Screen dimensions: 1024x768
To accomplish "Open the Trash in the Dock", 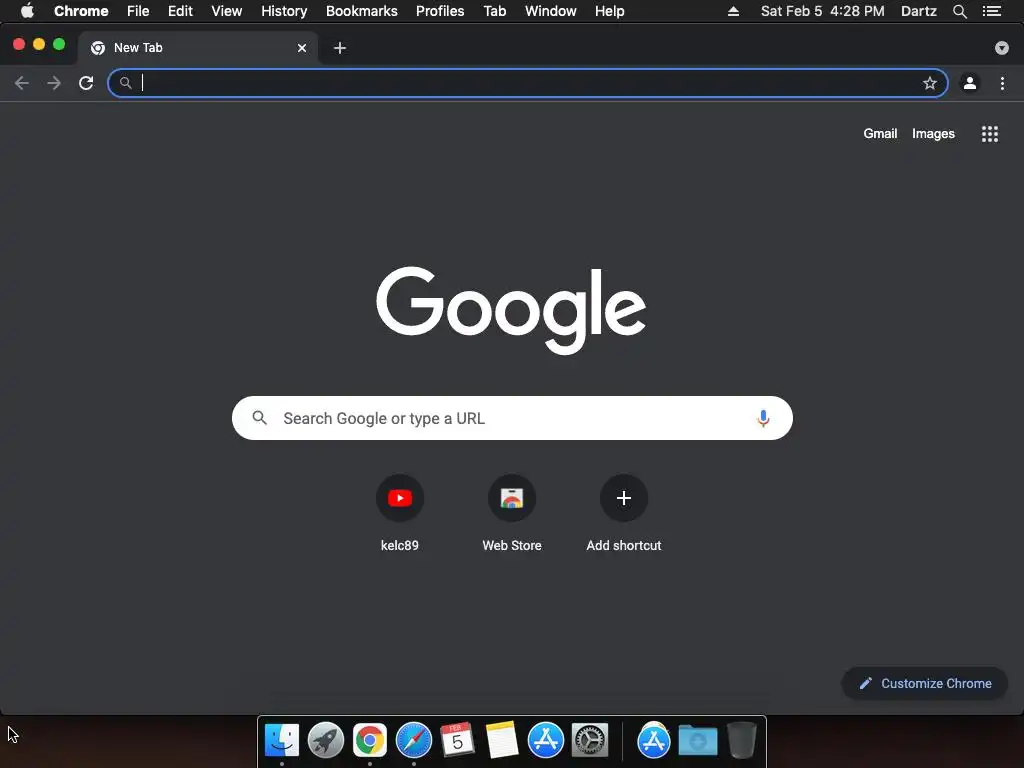I will (741, 740).
